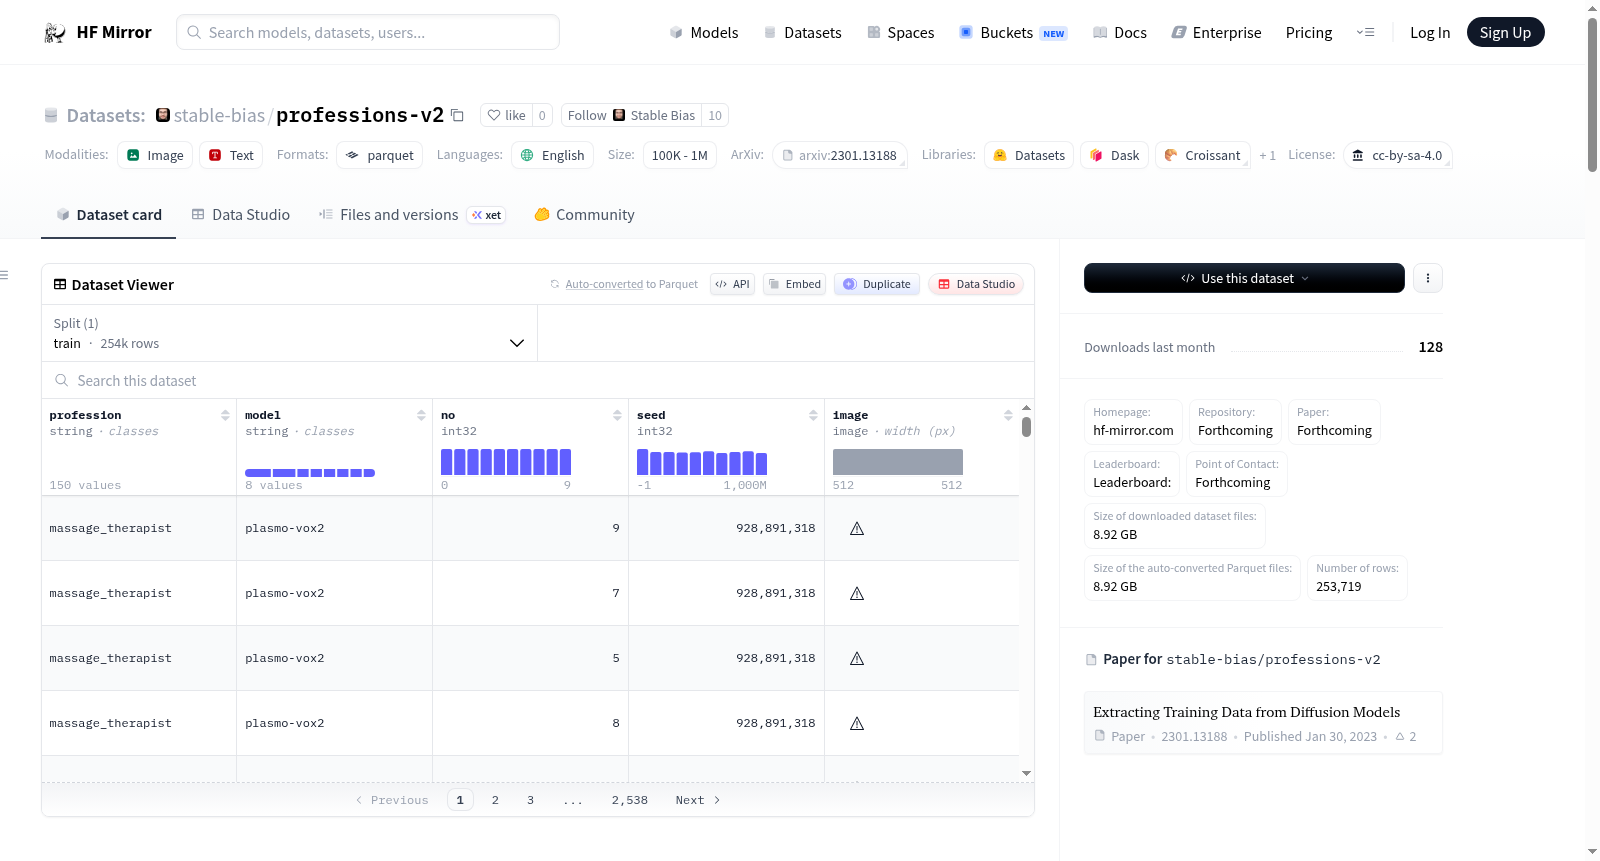This screenshot has height=861, width=1600.
Task: Click the Embed button
Action: (x=794, y=284)
